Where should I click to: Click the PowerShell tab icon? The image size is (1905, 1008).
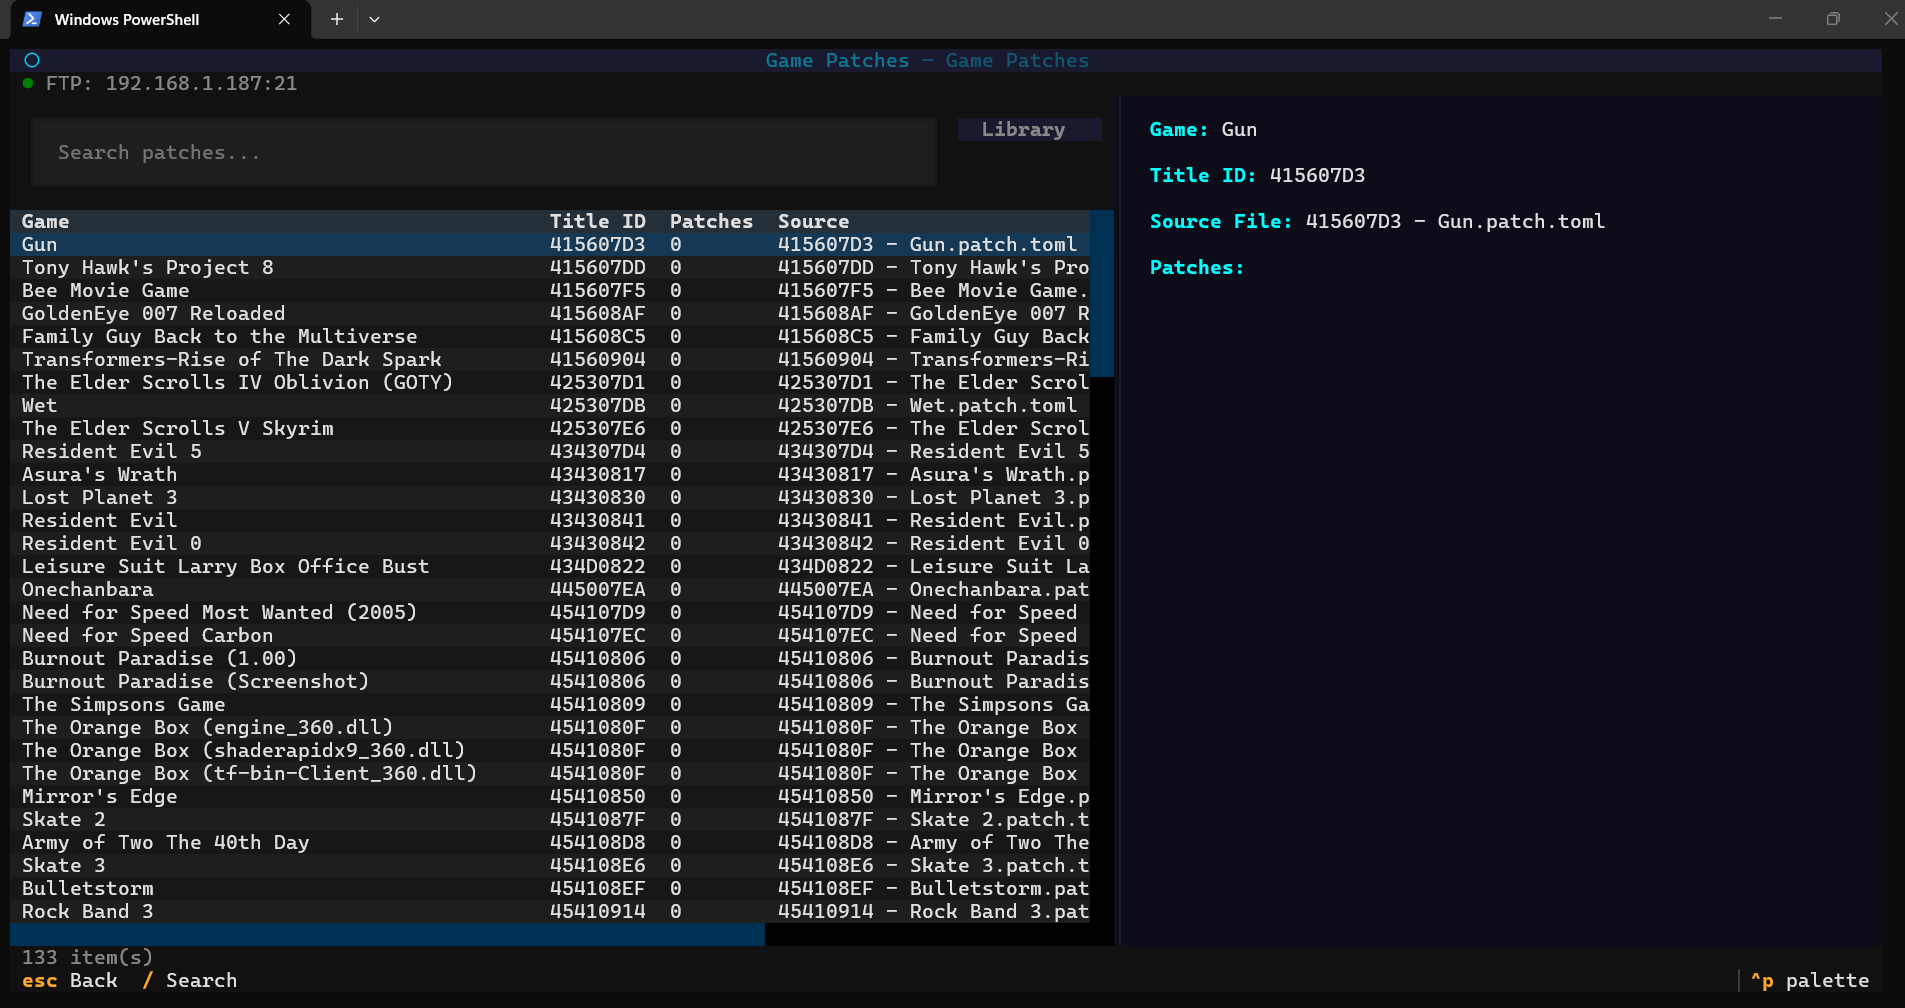(32, 19)
